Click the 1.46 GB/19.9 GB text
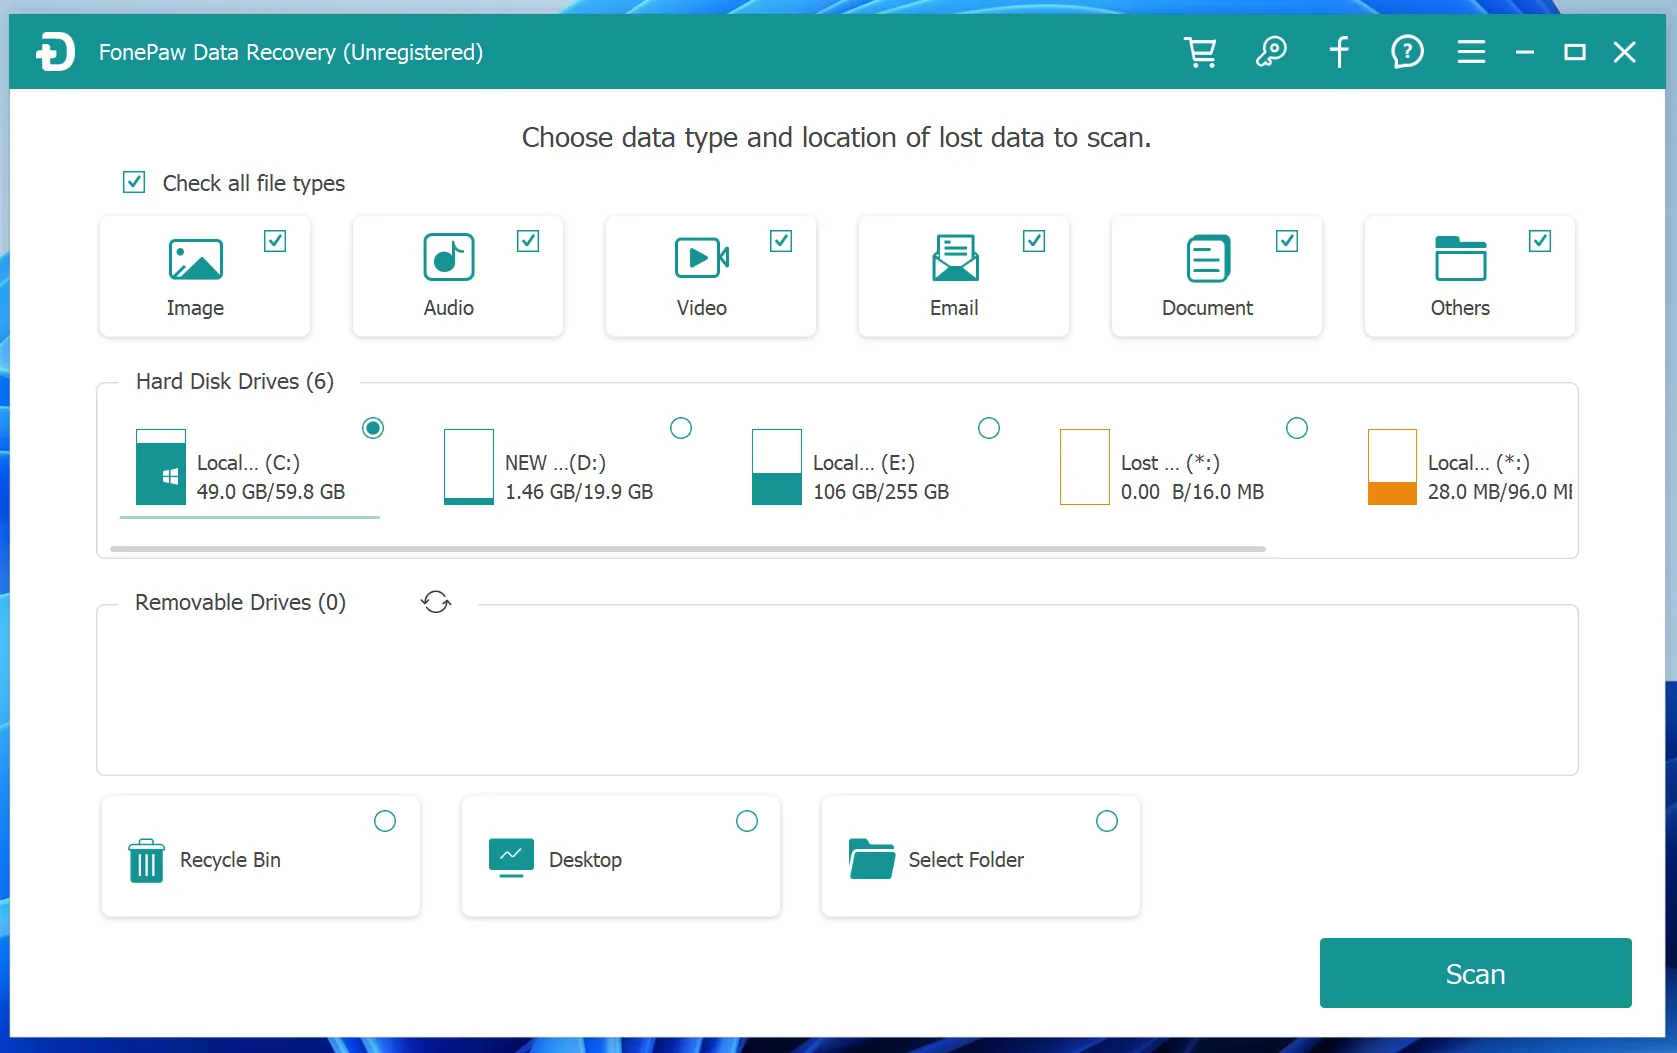This screenshot has height=1053, width=1677. point(579,492)
